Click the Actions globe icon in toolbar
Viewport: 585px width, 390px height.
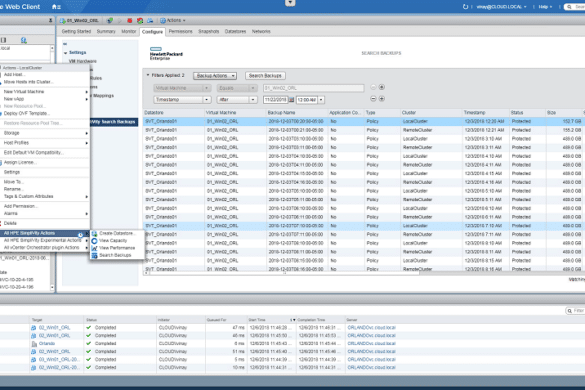click(x=163, y=21)
